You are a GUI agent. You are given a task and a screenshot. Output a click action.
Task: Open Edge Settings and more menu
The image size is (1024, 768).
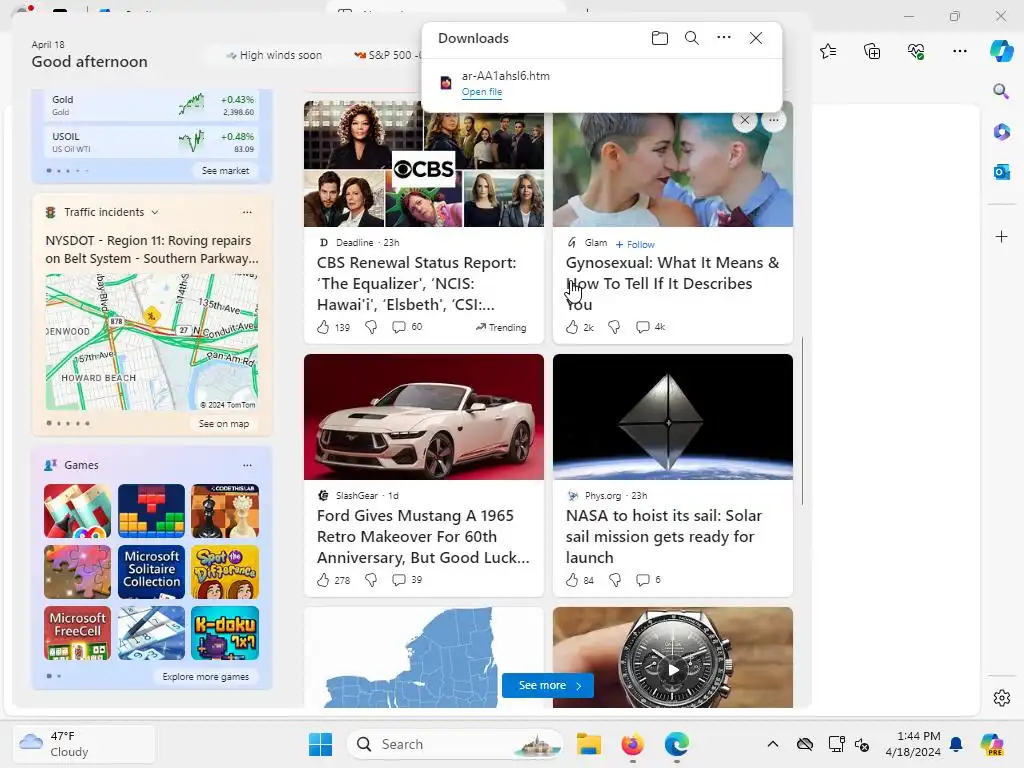point(959,51)
